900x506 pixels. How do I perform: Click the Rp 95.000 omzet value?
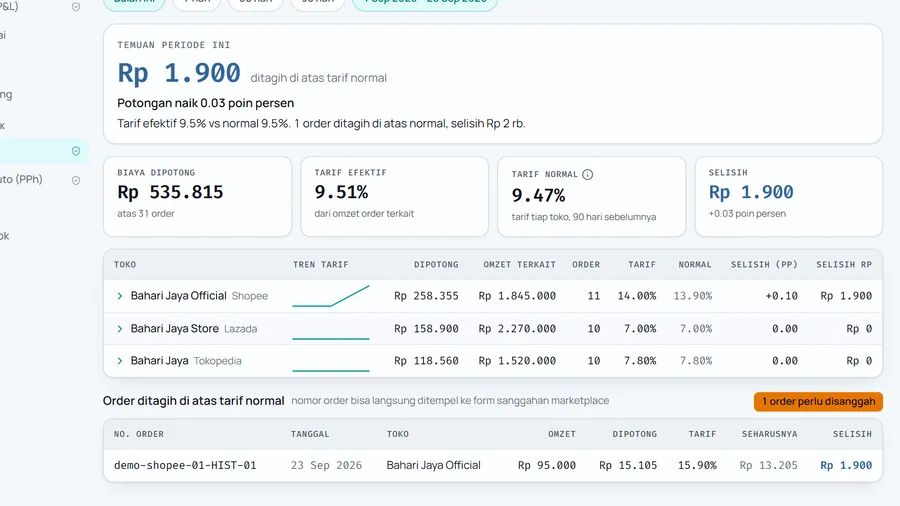[x=547, y=465]
